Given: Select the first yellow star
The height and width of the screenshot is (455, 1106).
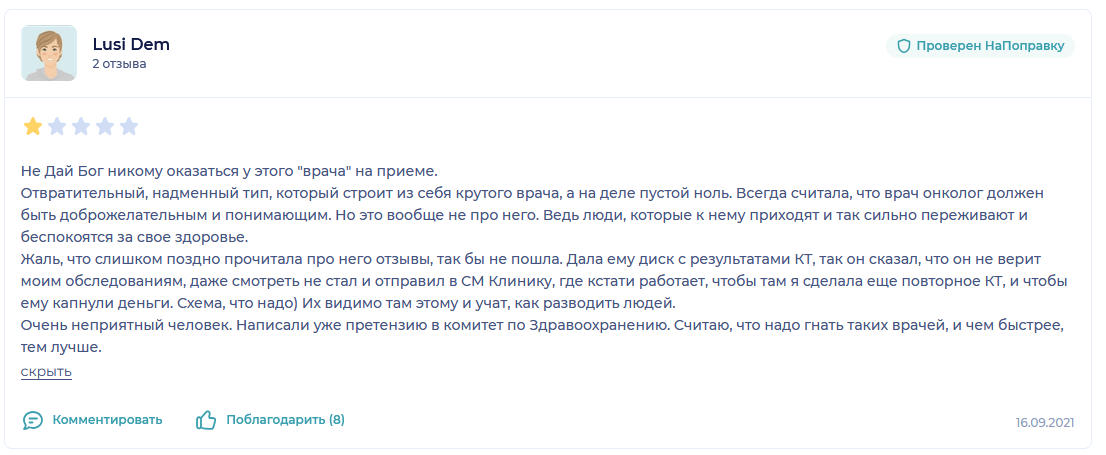Looking at the screenshot, I should click(x=32, y=127).
